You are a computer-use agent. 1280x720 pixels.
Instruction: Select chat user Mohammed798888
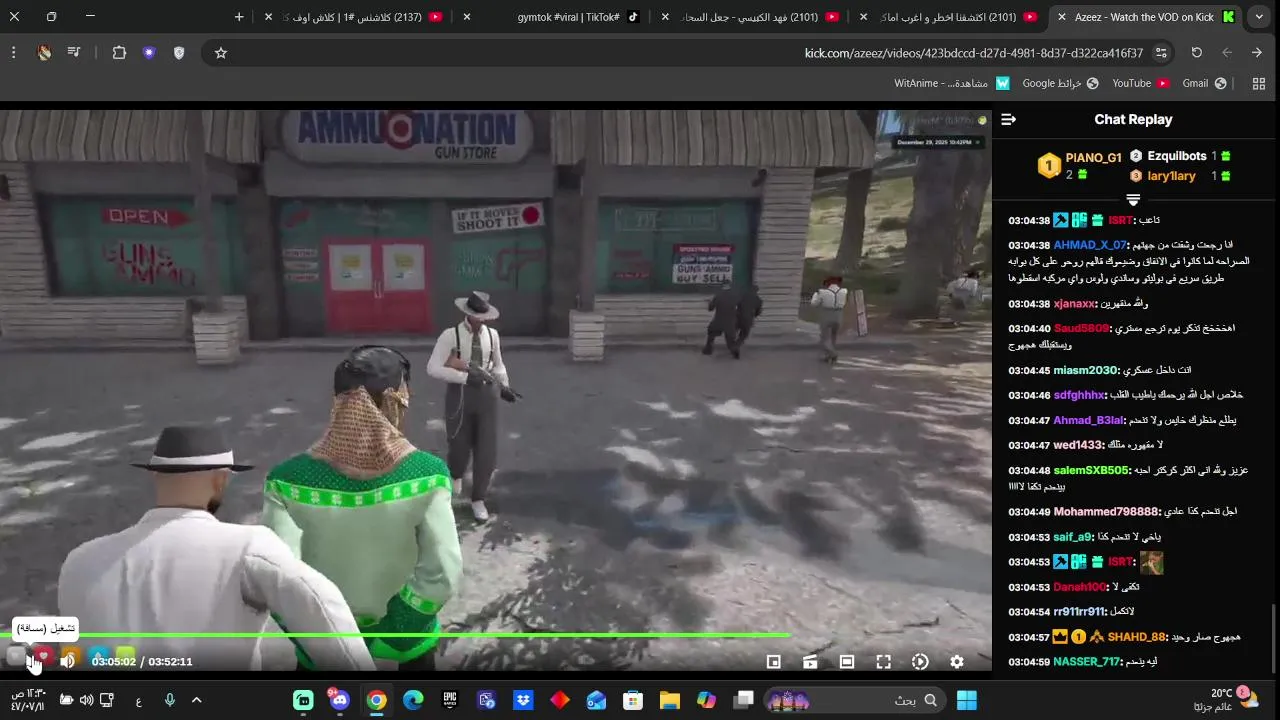point(1105,511)
